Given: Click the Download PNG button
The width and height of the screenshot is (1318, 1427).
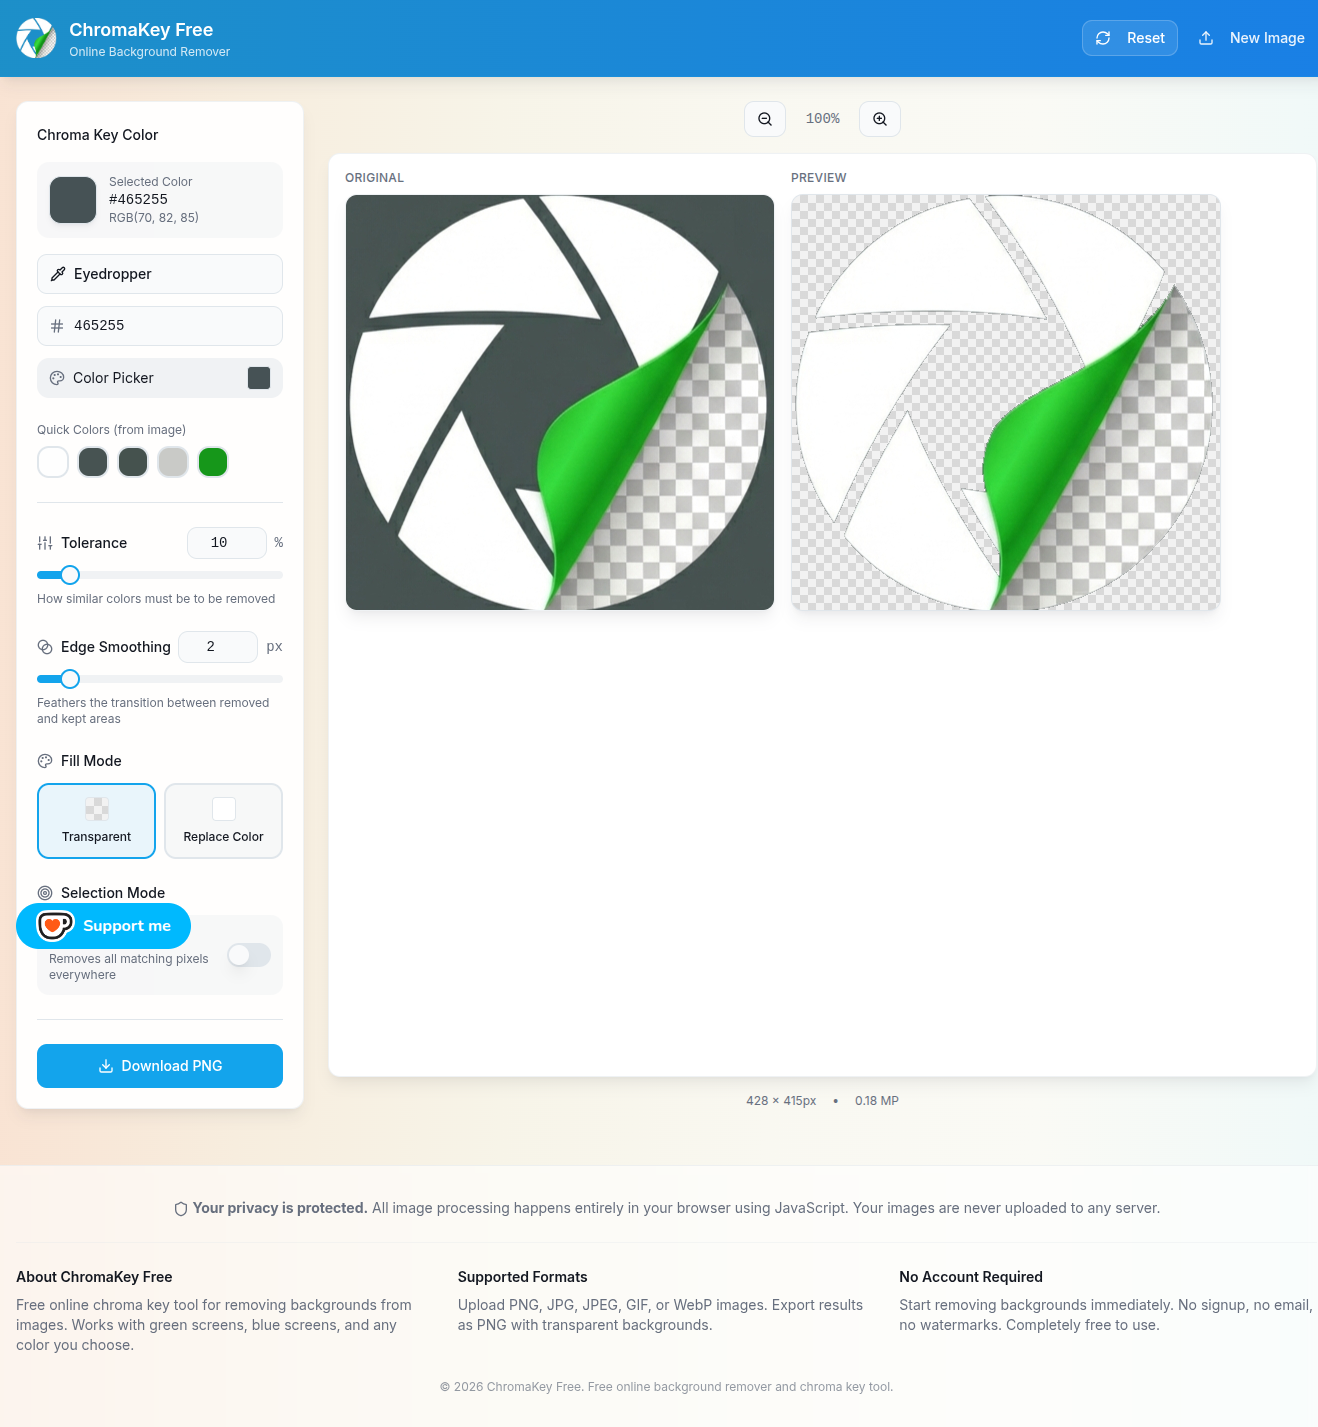Looking at the screenshot, I should 160,1066.
